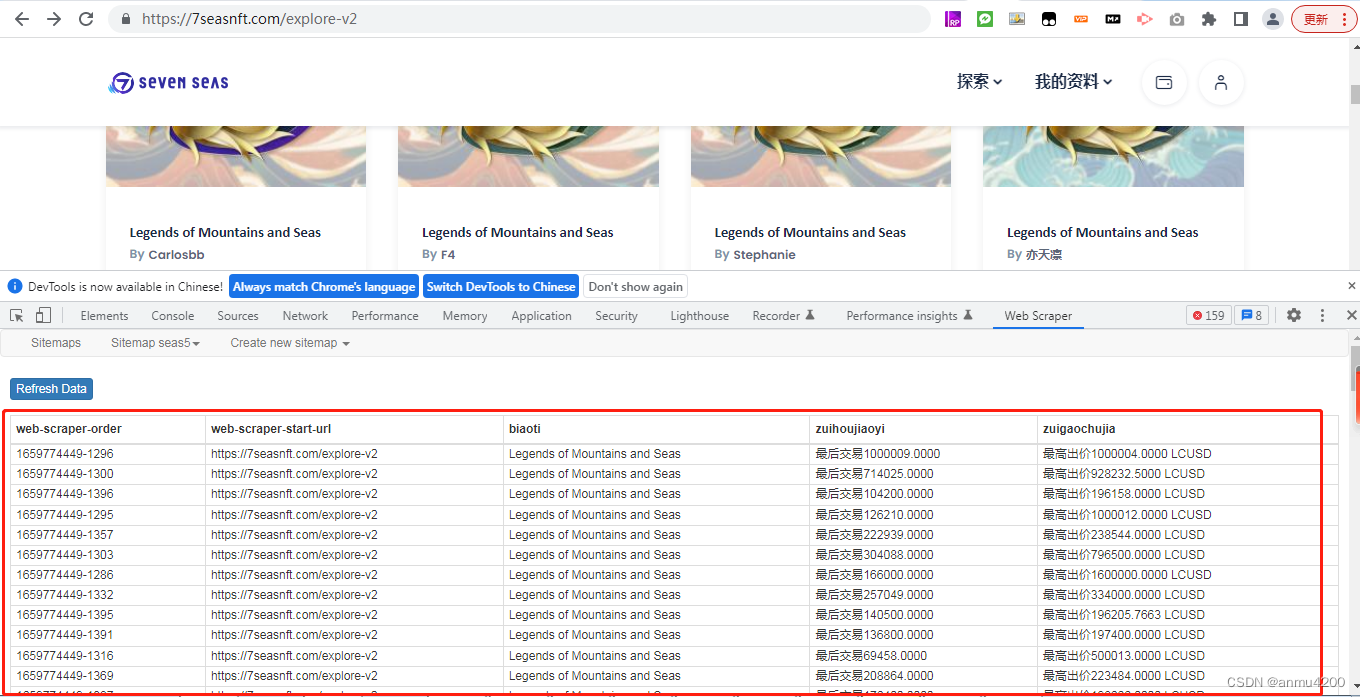The image size is (1360, 697).
Task: Close the DevTools panel
Action: [x=1351, y=315]
